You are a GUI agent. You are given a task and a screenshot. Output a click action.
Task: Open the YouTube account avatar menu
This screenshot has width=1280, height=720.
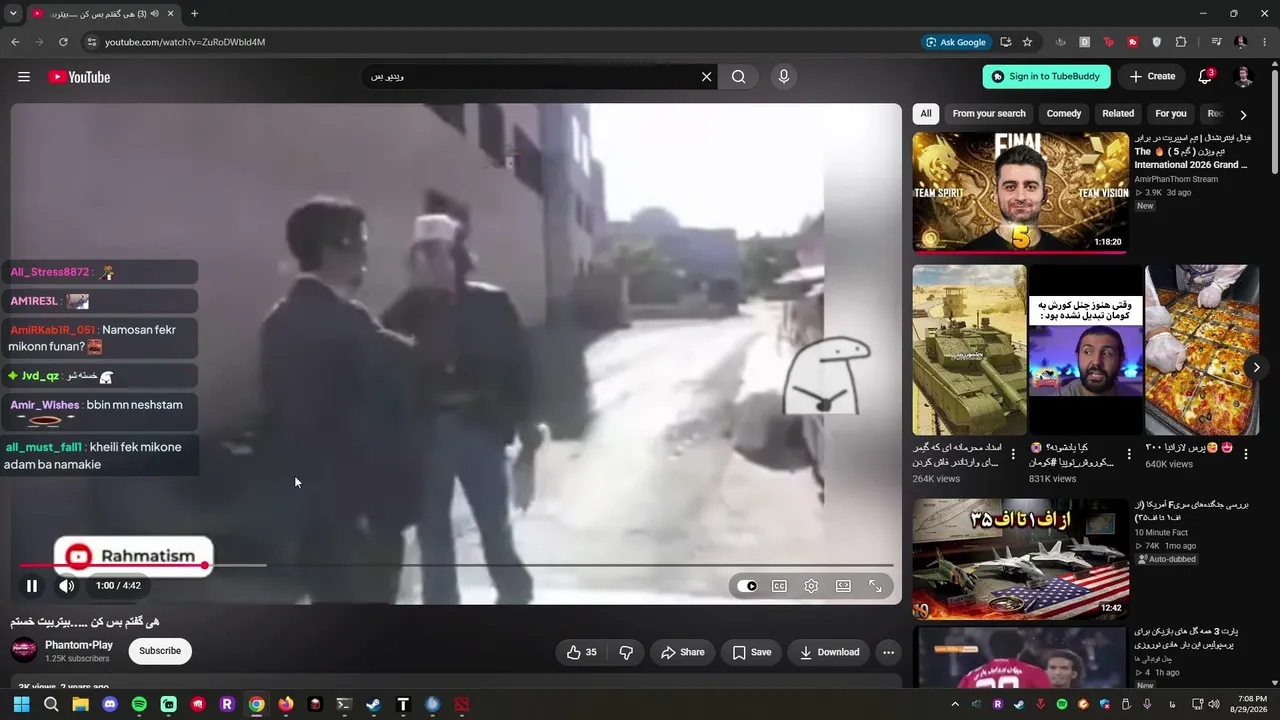point(1243,77)
